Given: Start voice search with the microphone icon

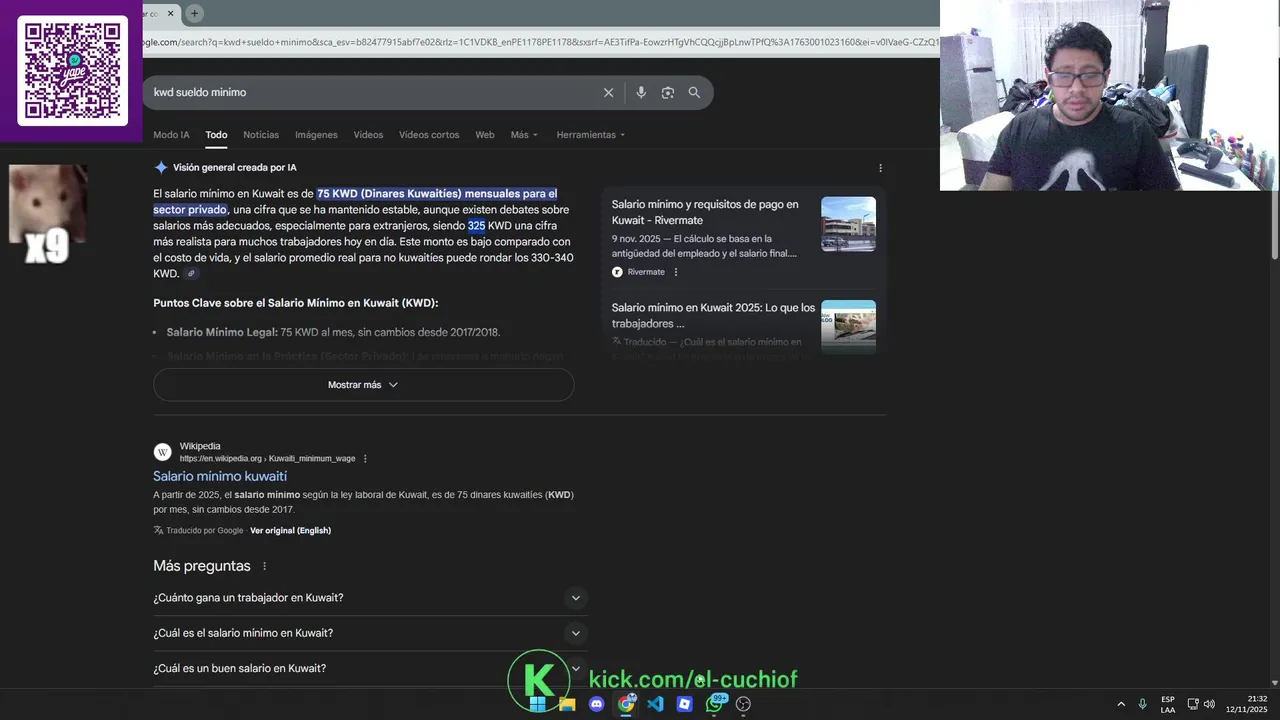Looking at the screenshot, I should (x=641, y=92).
